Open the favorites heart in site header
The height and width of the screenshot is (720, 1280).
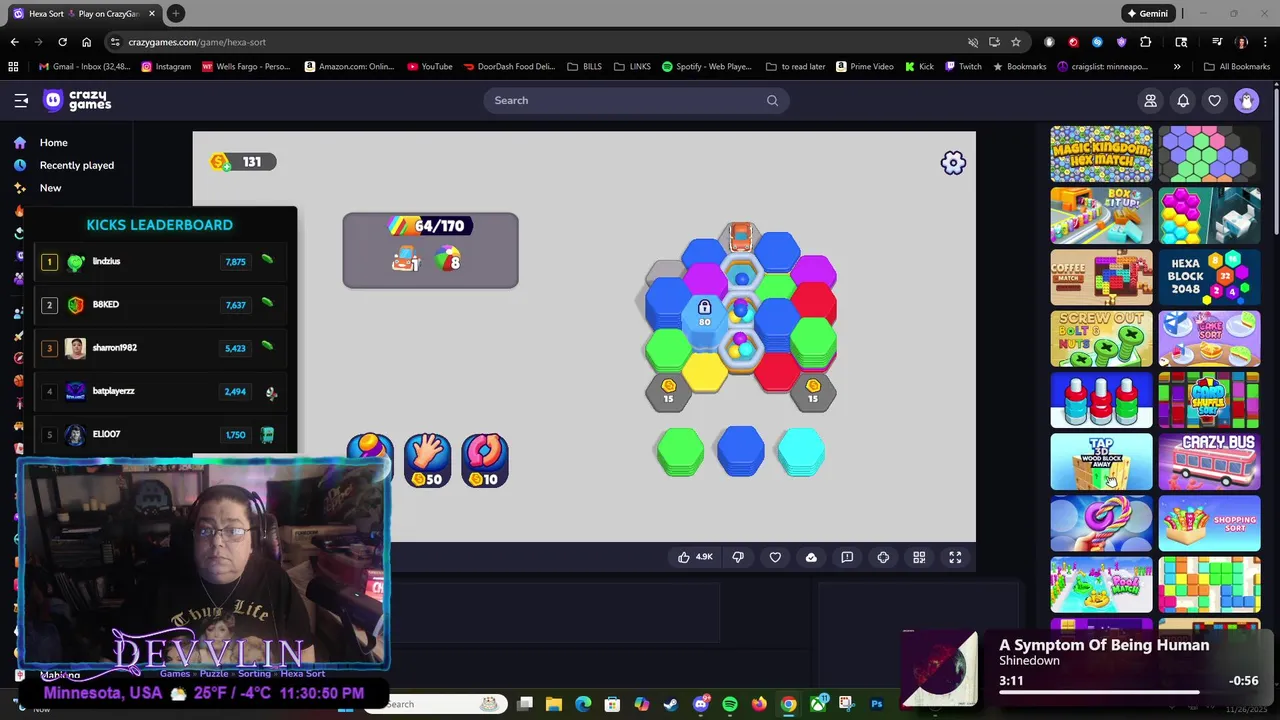(x=1214, y=100)
